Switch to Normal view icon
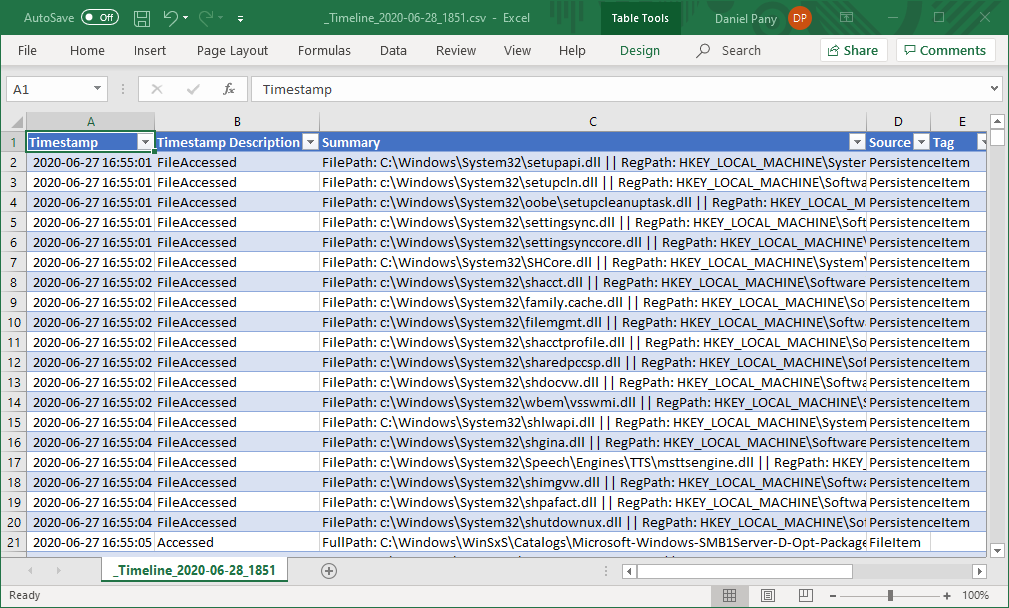The width and height of the screenshot is (1009, 608). (x=729, y=595)
